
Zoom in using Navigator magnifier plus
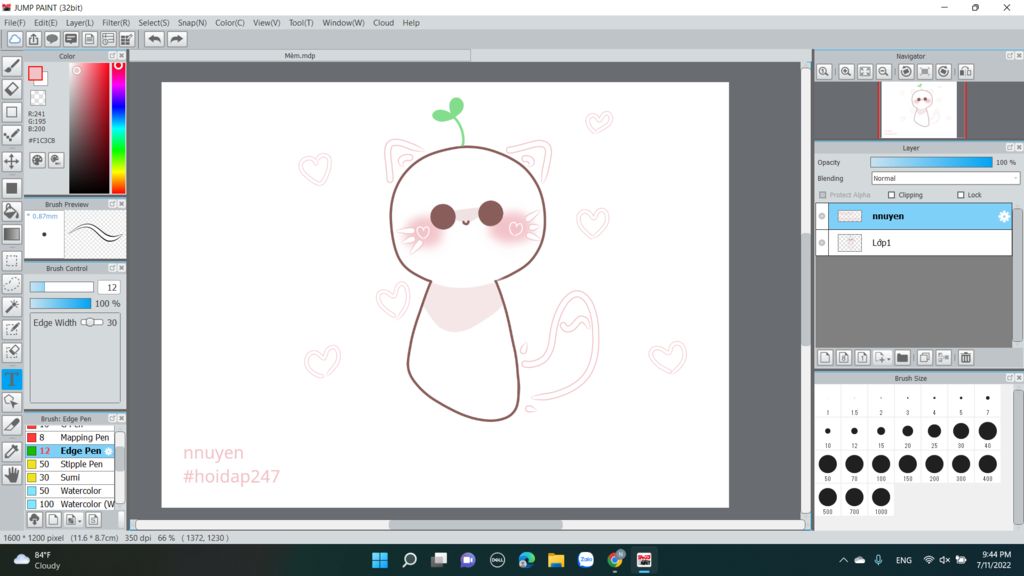pyautogui.click(x=846, y=72)
